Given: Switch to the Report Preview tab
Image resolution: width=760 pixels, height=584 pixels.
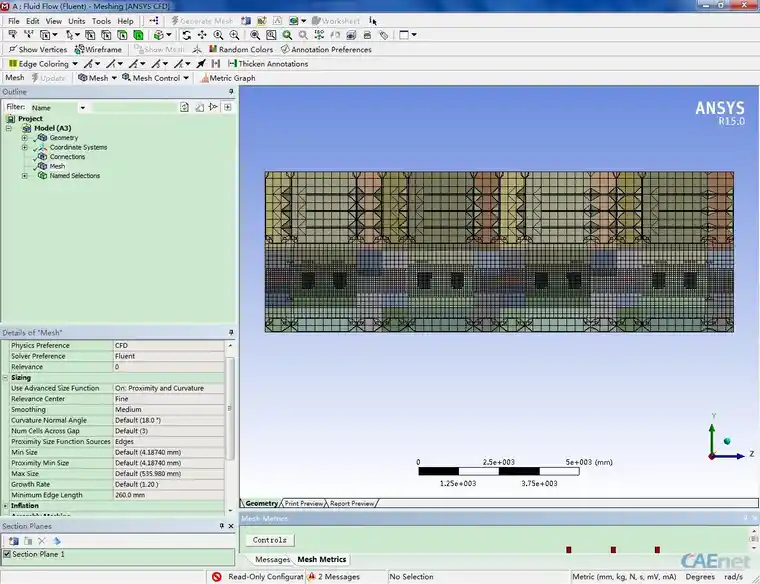Looking at the screenshot, I should click(352, 504).
